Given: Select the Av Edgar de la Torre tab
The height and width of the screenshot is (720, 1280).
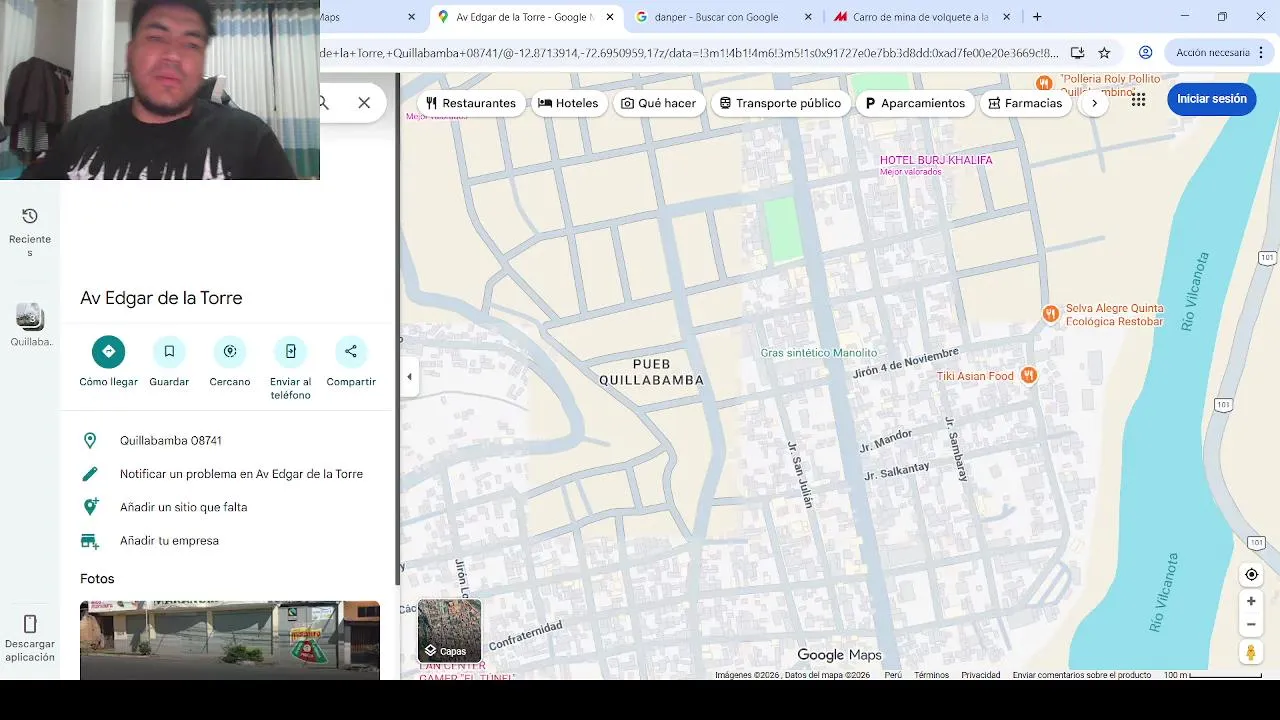Looking at the screenshot, I should point(524,17).
